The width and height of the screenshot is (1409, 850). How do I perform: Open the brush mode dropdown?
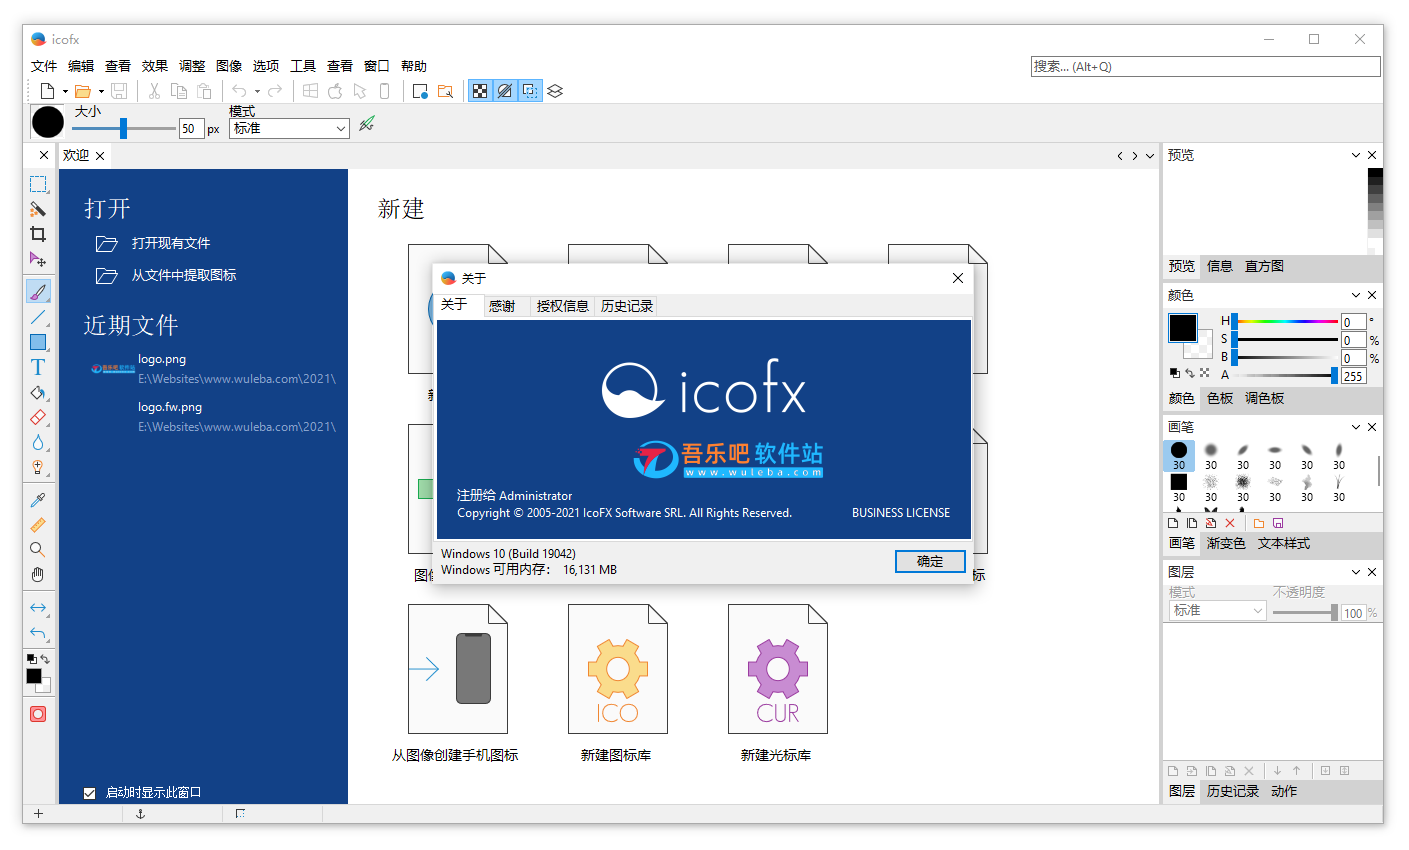(289, 129)
